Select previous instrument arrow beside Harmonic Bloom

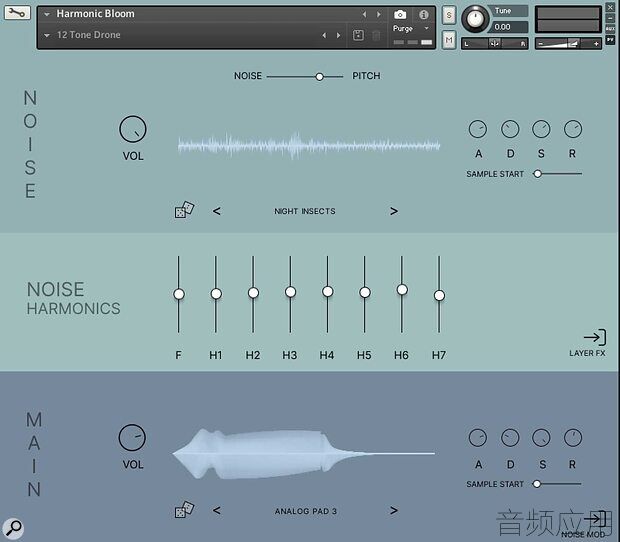364,14
